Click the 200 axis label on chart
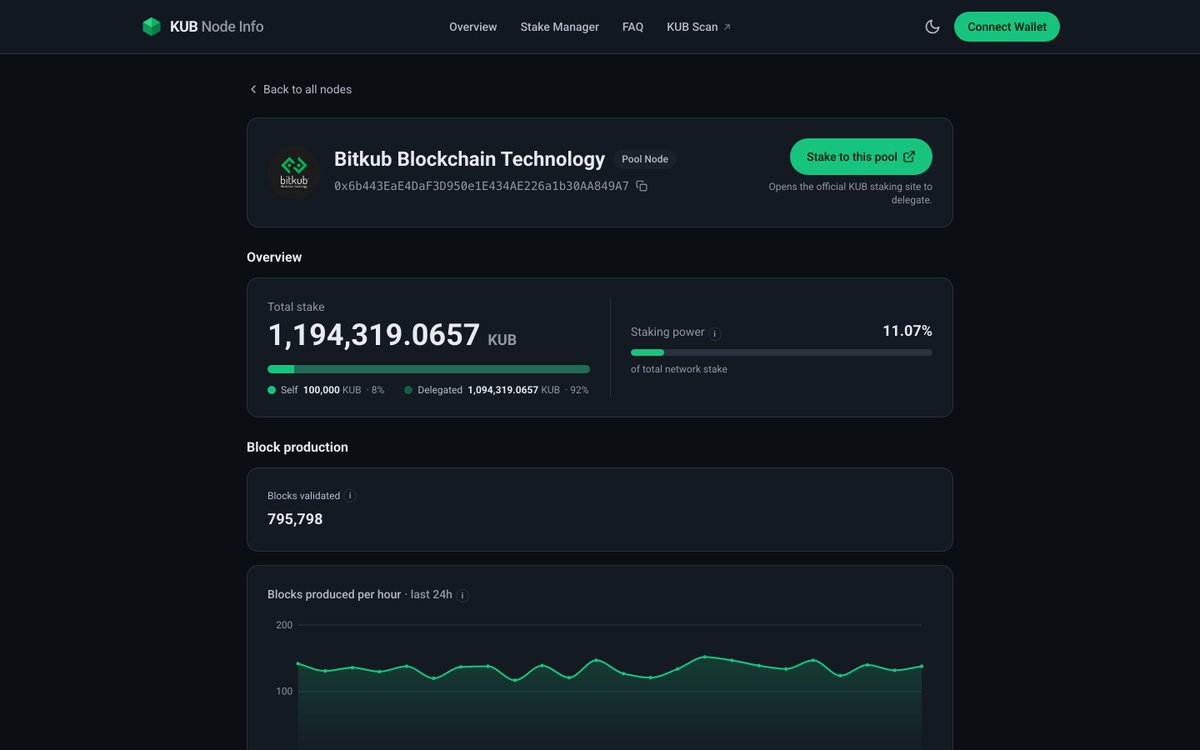The image size is (1200, 750). coord(284,625)
